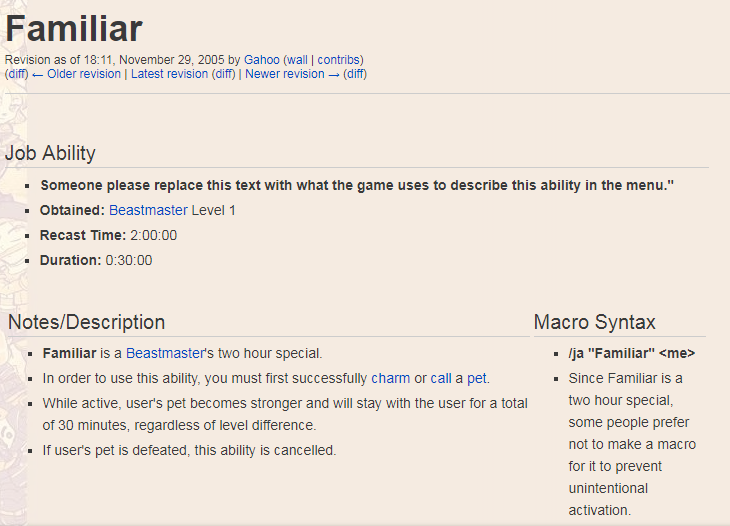
Task: Click the Macro Syntax section heading
Action: point(595,322)
